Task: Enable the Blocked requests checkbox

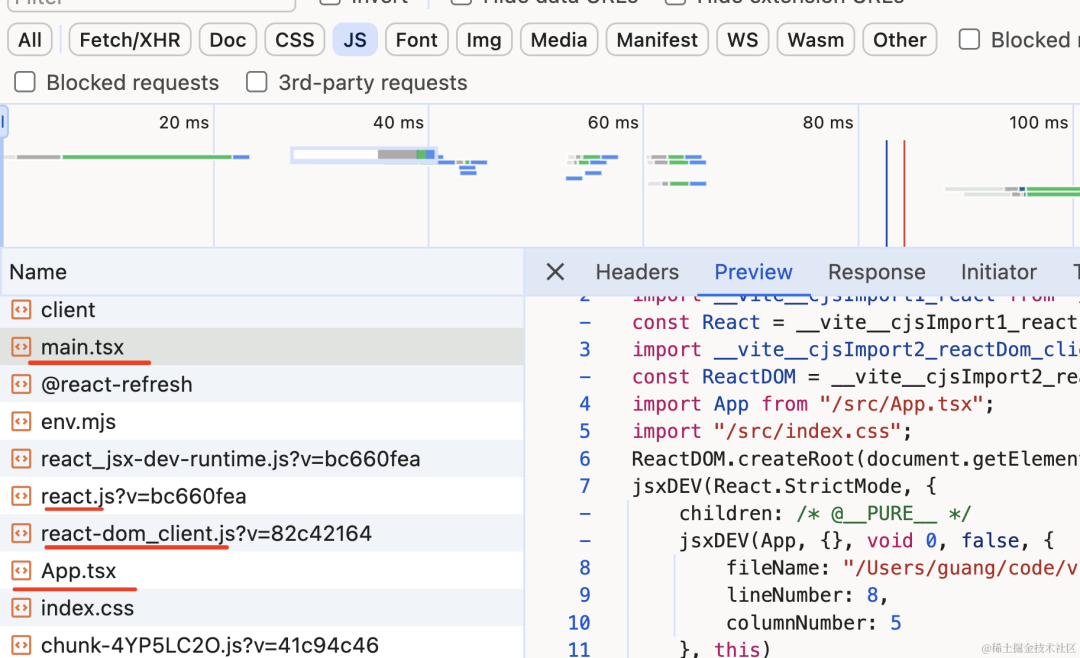Action: pos(25,82)
